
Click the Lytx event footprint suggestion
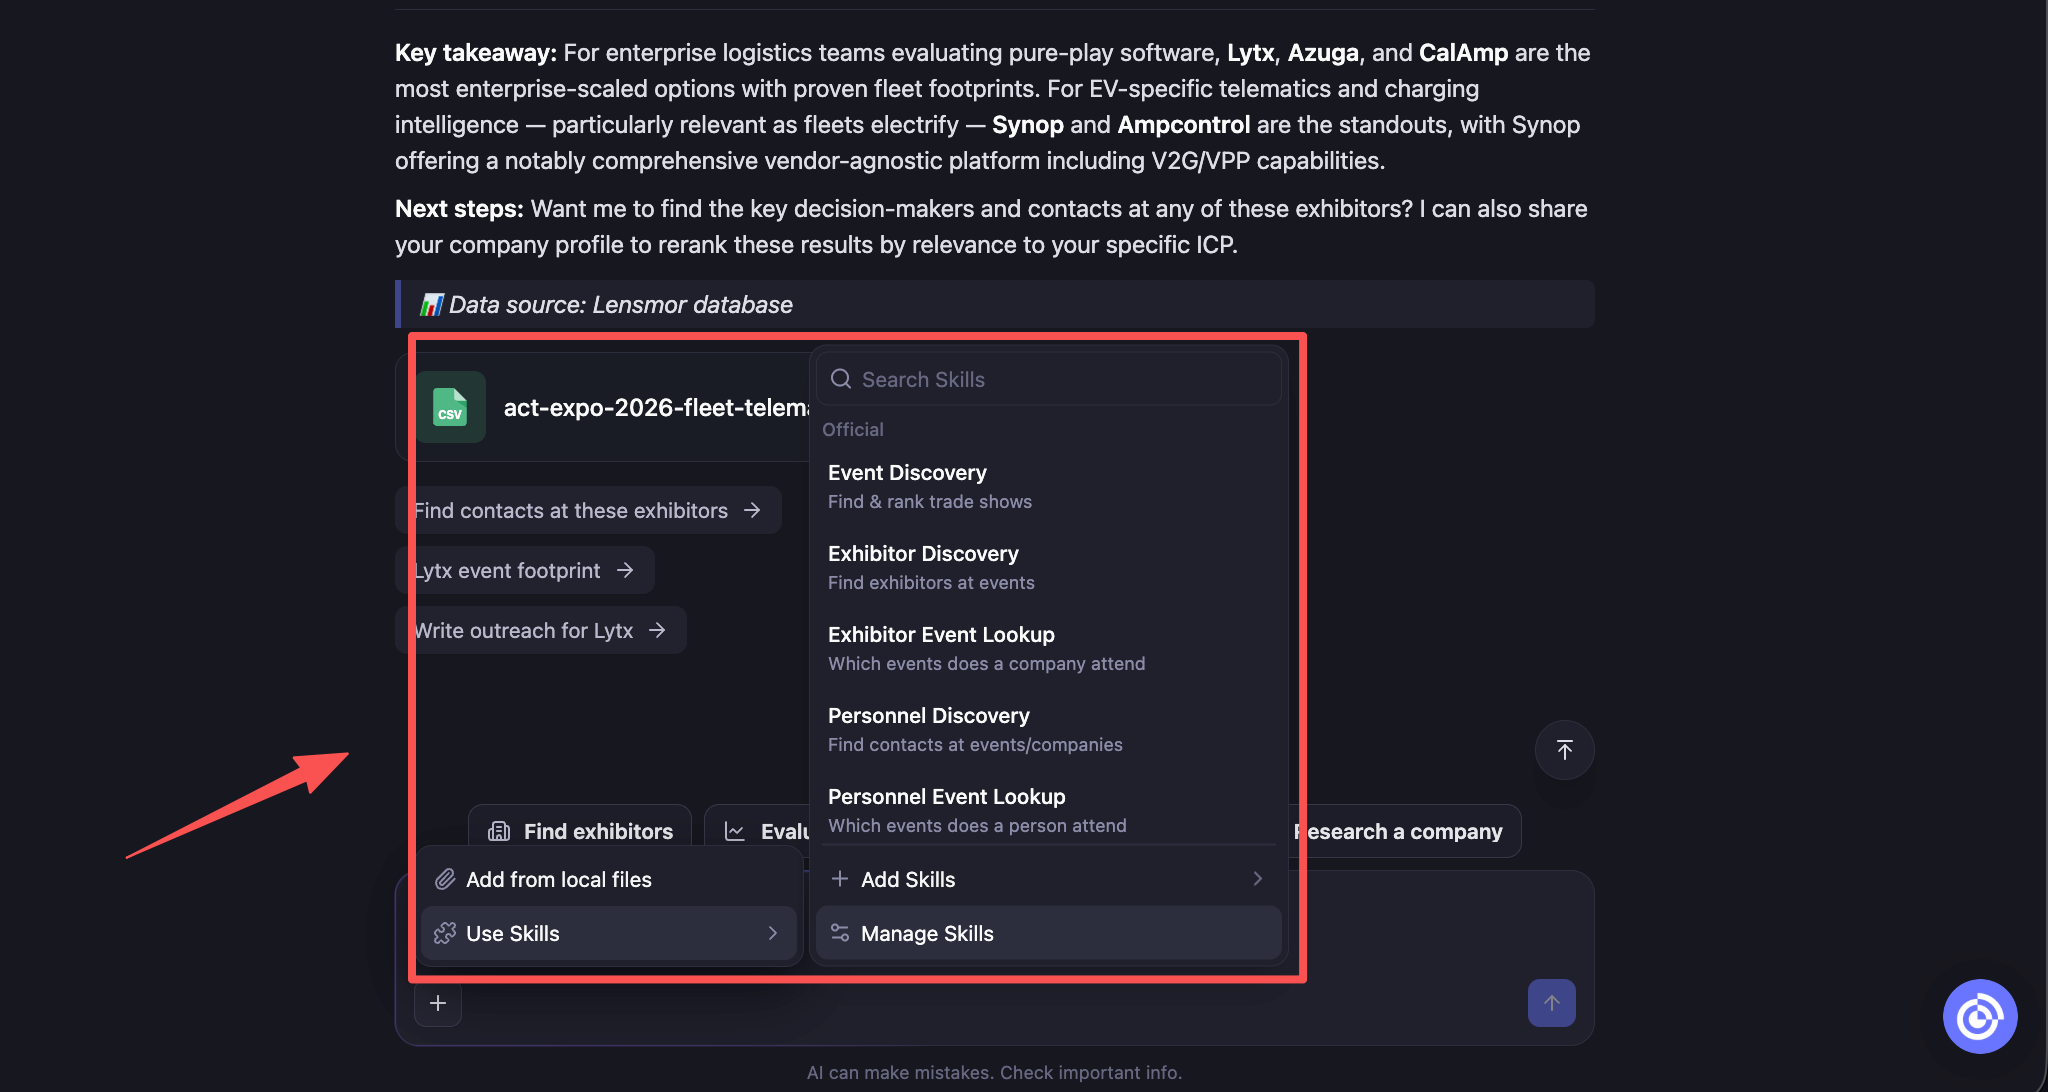pyautogui.click(x=525, y=570)
